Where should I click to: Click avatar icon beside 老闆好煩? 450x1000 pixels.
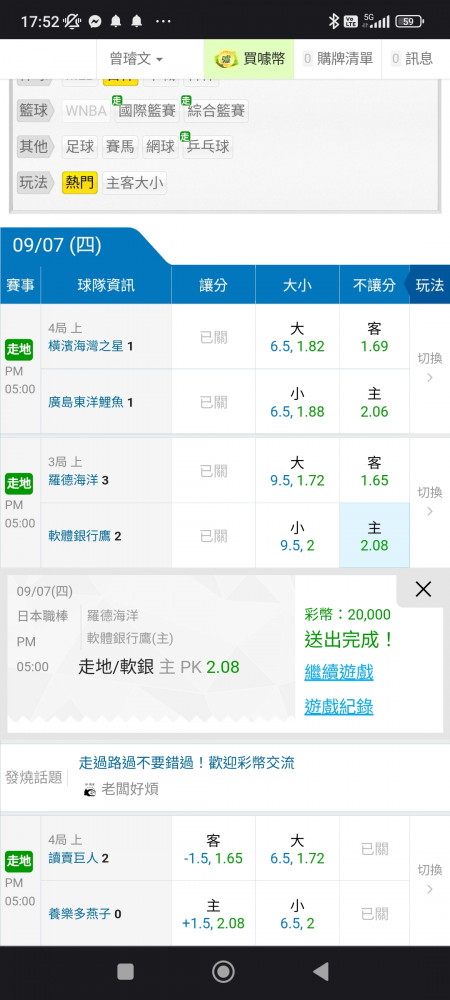tap(90, 790)
